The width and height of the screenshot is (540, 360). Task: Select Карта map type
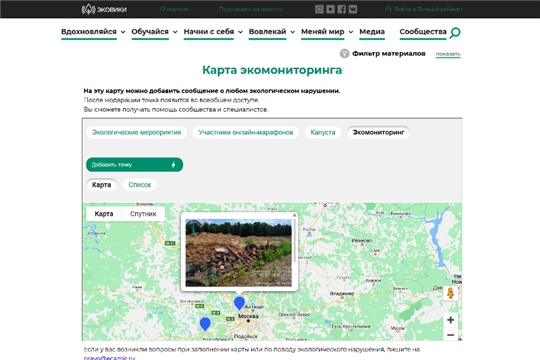(104, 214)
